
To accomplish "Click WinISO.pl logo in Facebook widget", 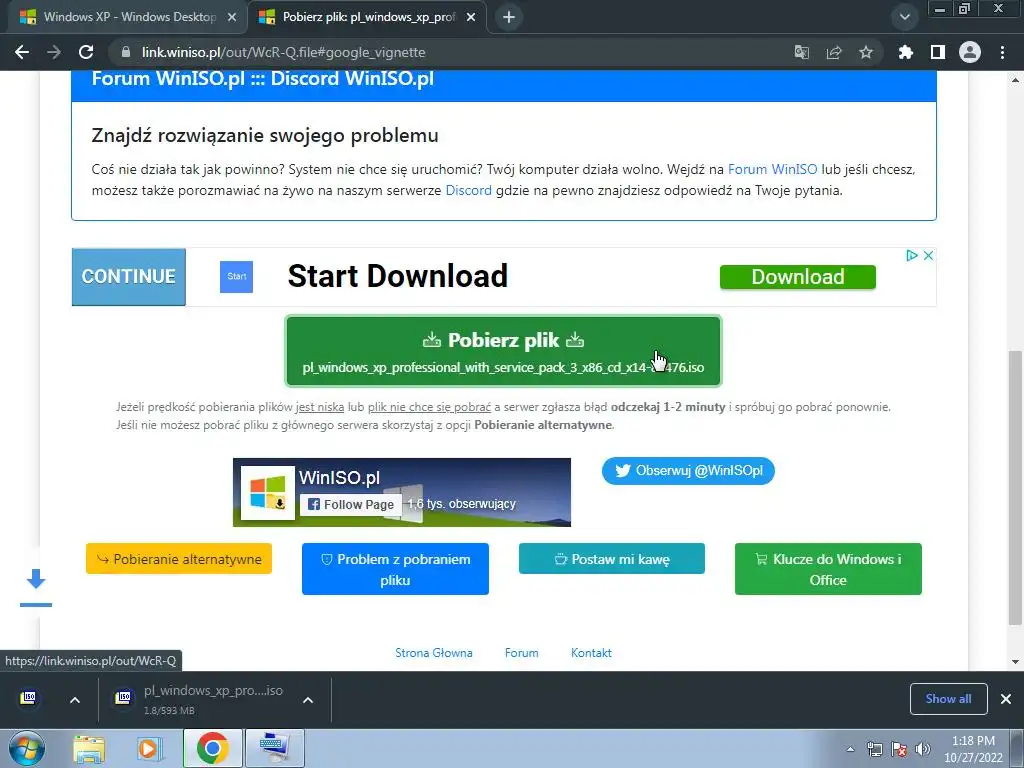I will point(268,493).
